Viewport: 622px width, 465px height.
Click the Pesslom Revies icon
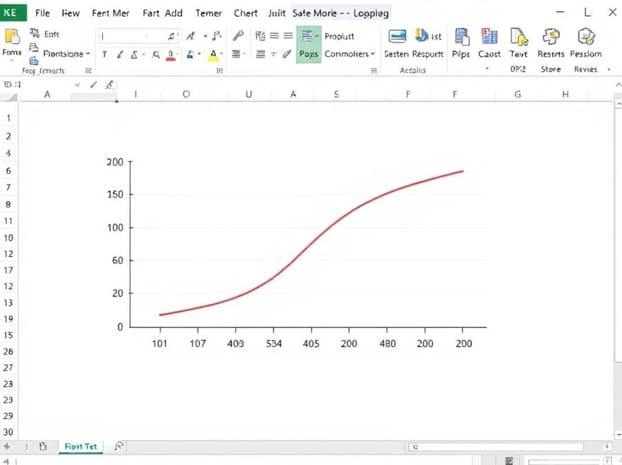click(586, 37)
